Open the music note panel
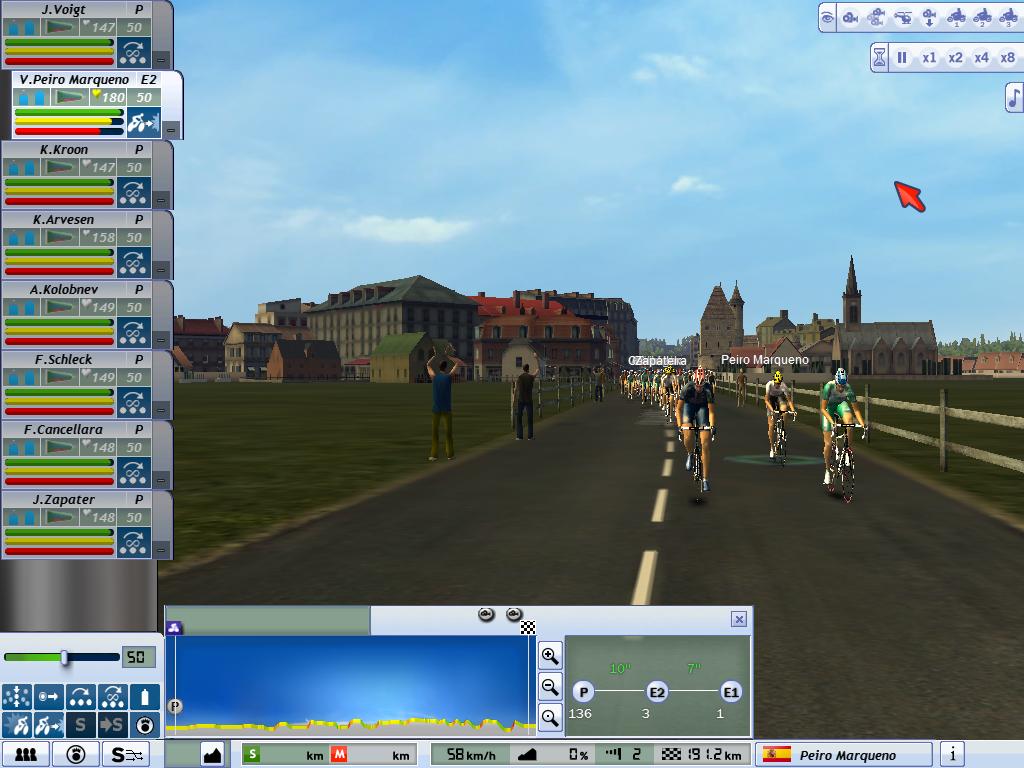1024x768 pixels. click(1013, 97)
